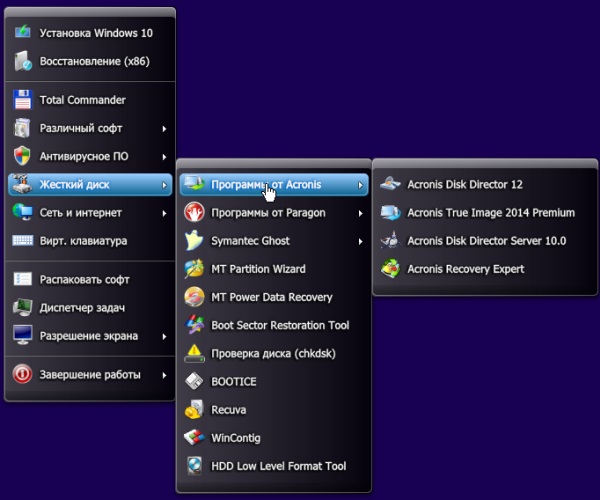Click the HDD Low Level Format Tool icon
The height and width of the screenshot is (500, 600).
tap(194, 466)
